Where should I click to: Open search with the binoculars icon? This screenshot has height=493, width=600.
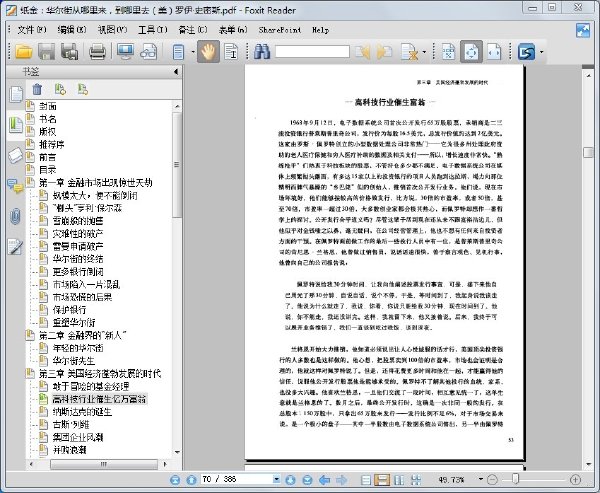[x=262, y=51]
